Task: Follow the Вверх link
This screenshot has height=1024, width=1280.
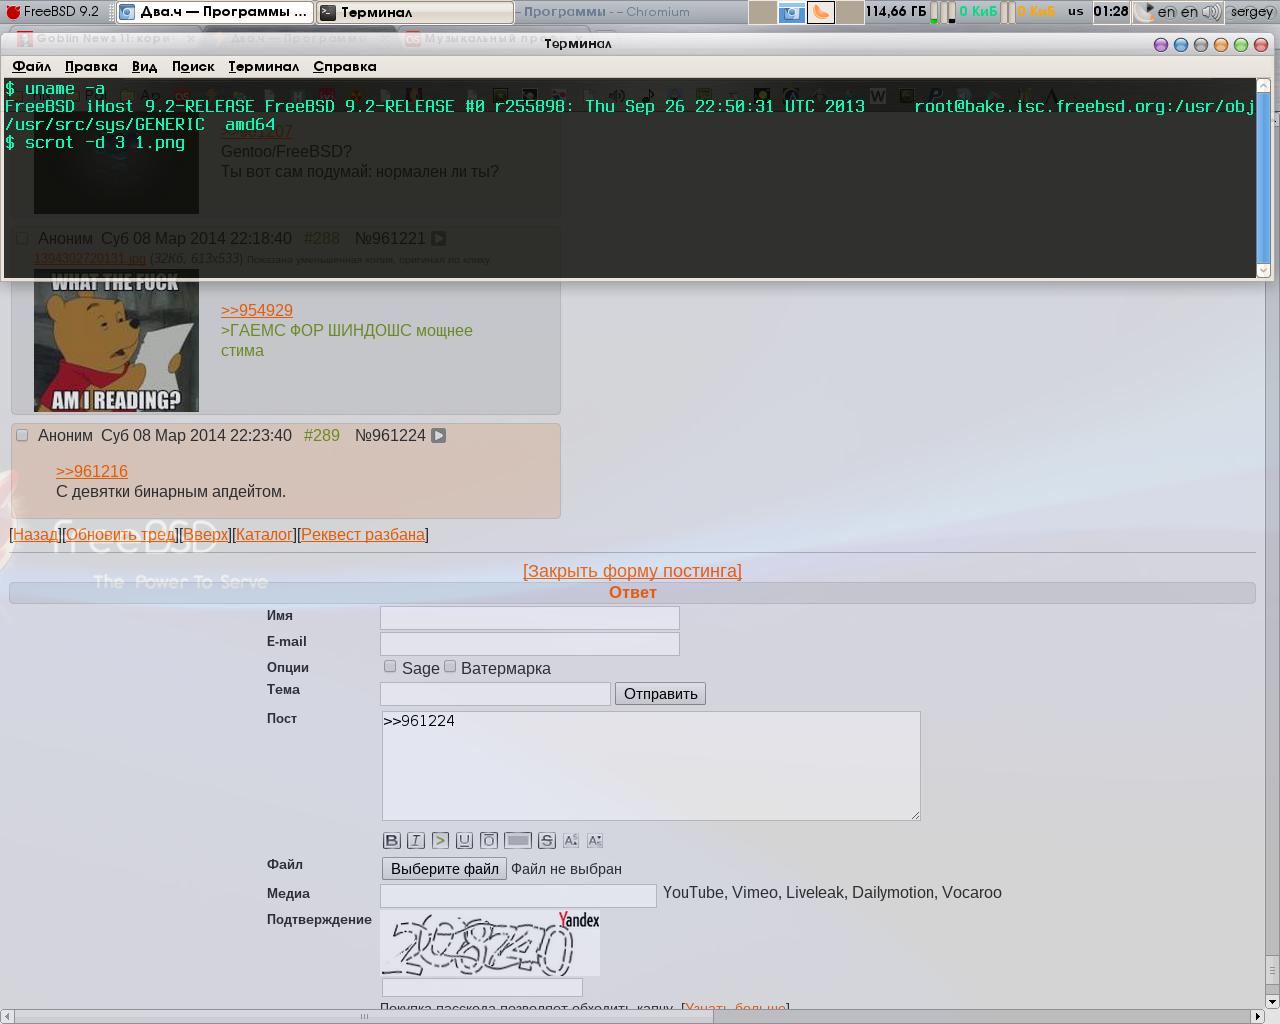Action: click(x=206, y=535)
